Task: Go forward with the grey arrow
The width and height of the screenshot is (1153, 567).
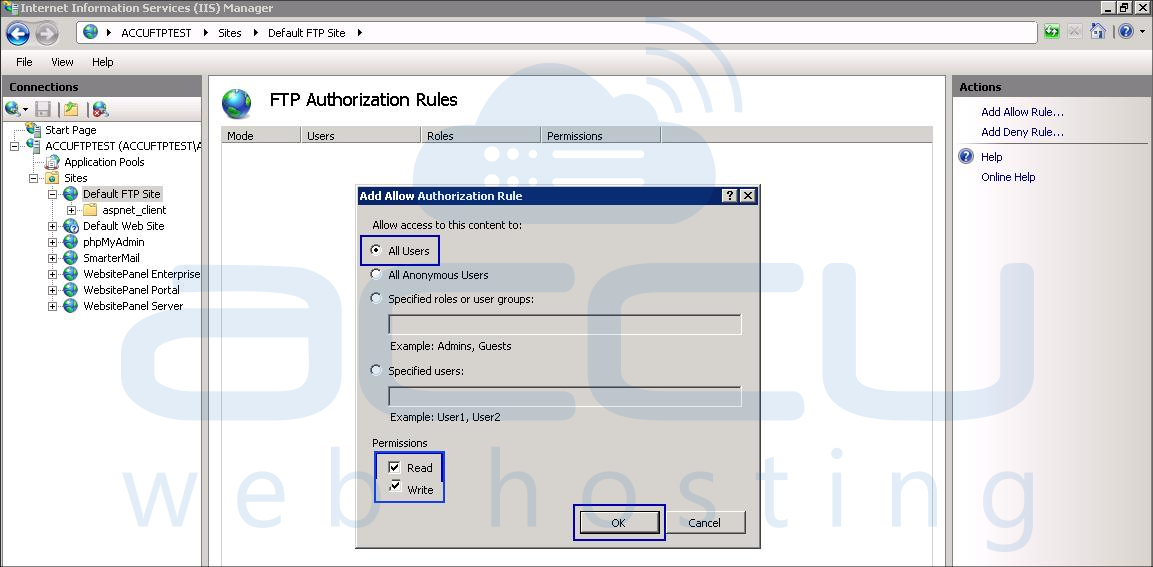Action: 46,33
